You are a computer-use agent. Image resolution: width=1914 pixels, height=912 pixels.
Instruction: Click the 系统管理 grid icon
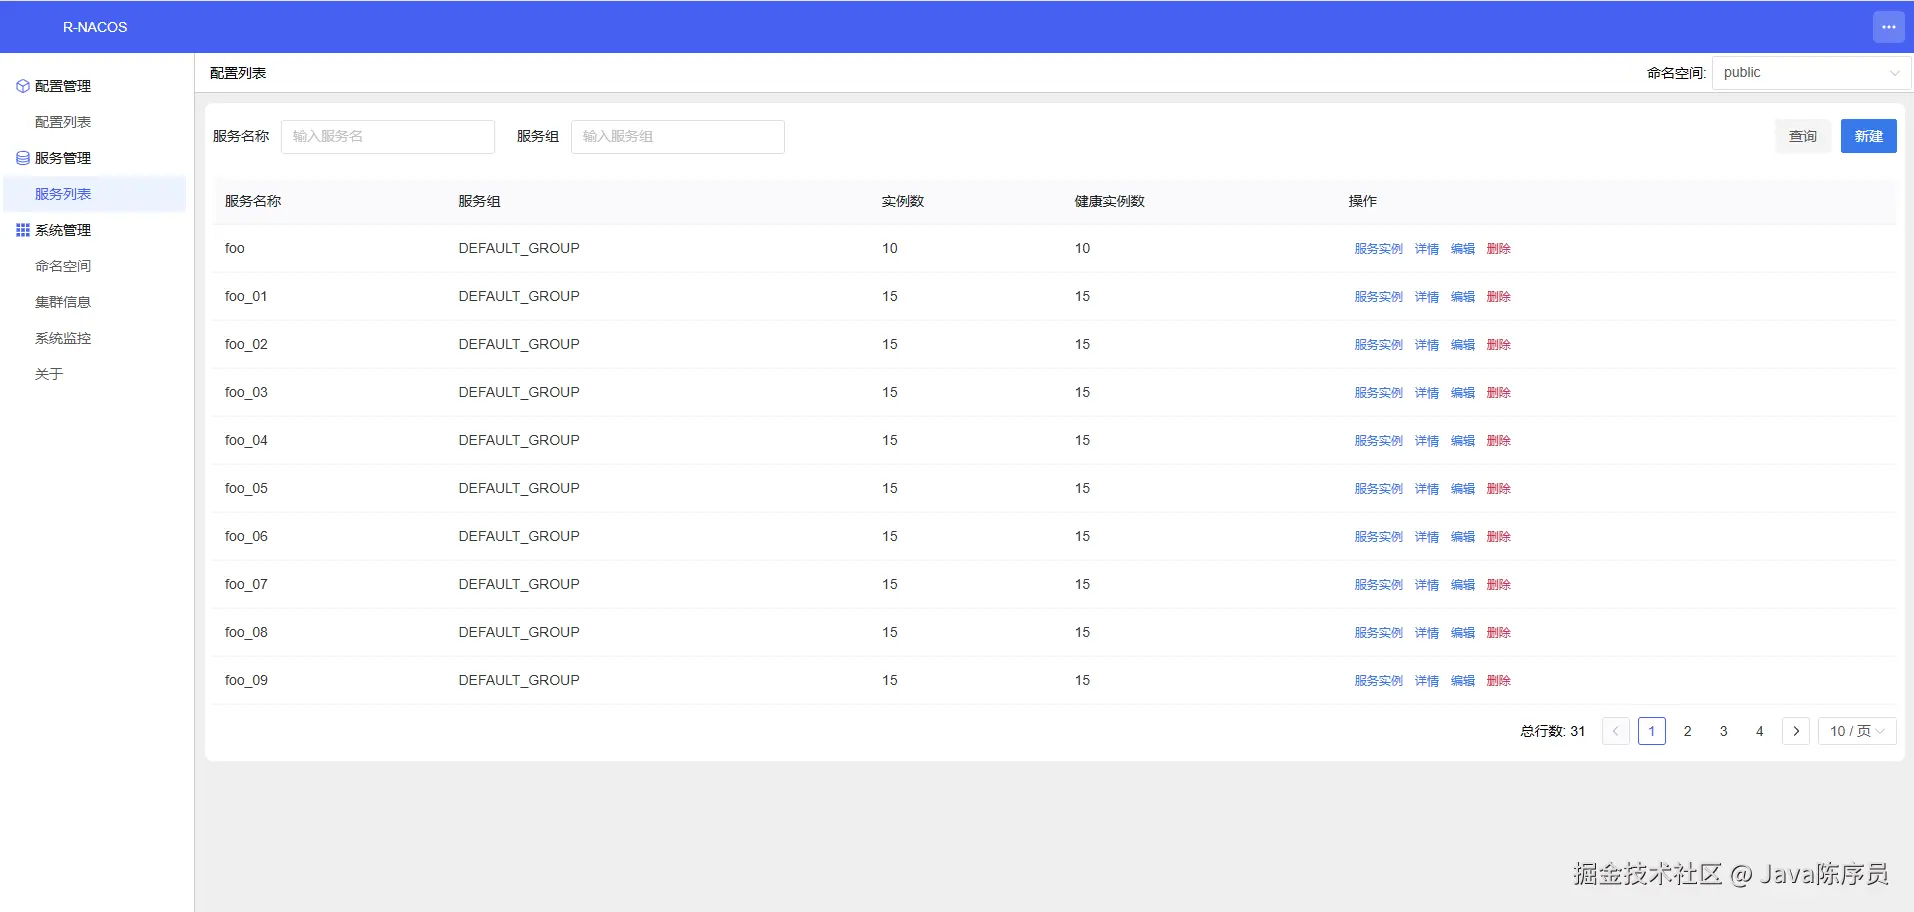(x=22, y=230)
